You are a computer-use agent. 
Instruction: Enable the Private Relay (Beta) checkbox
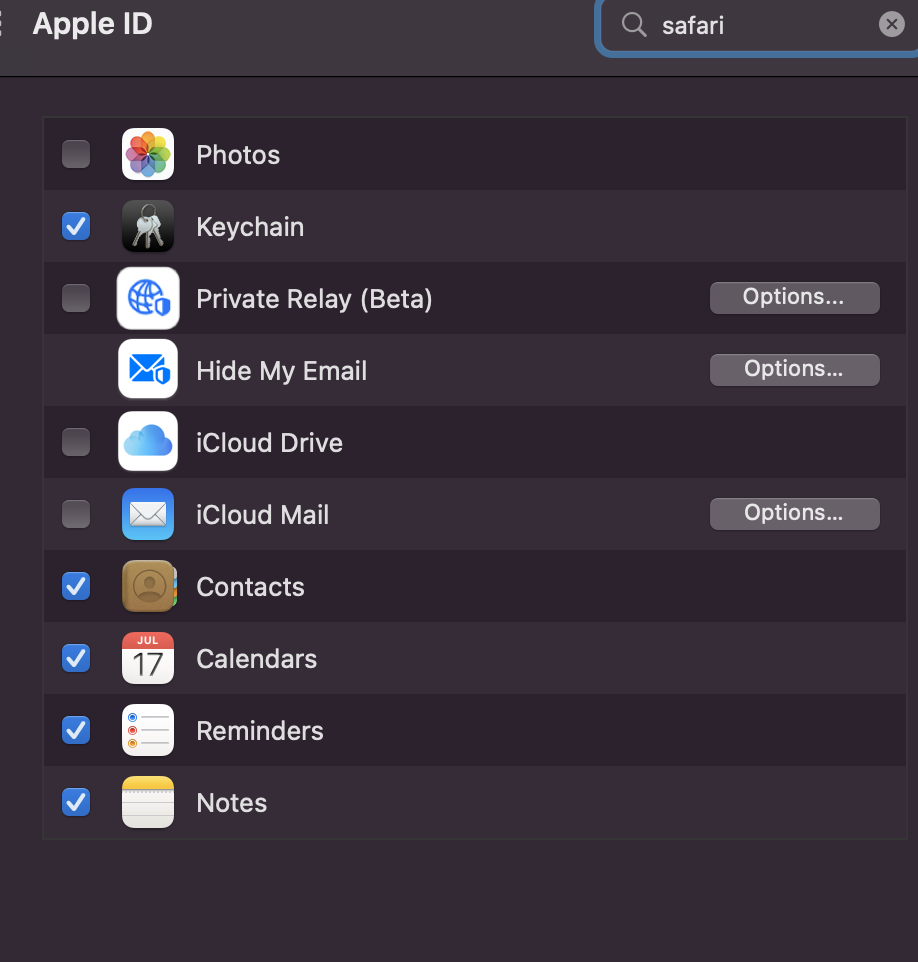76,298
